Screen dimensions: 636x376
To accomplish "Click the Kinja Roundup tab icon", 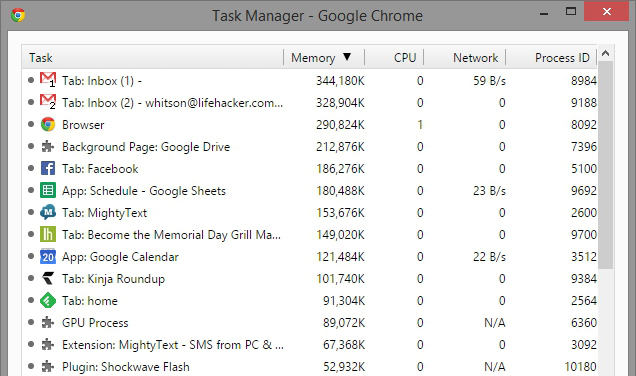I will pyautogui.click(x=48, y=278).
